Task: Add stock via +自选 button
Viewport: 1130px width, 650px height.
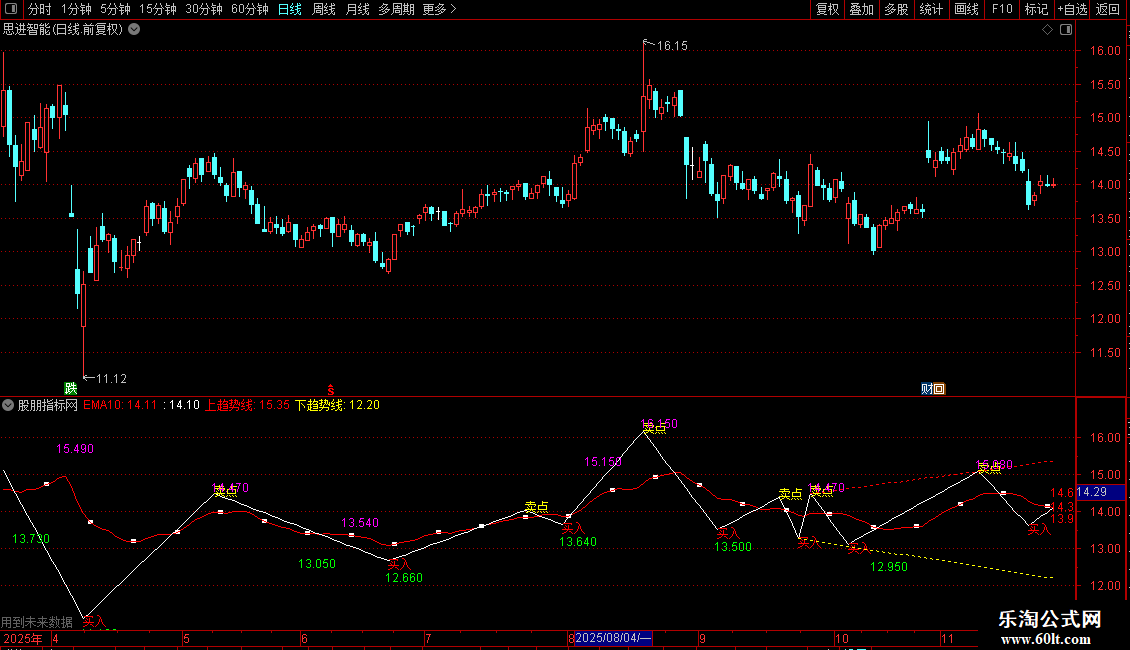Action: click(1073, 9)
